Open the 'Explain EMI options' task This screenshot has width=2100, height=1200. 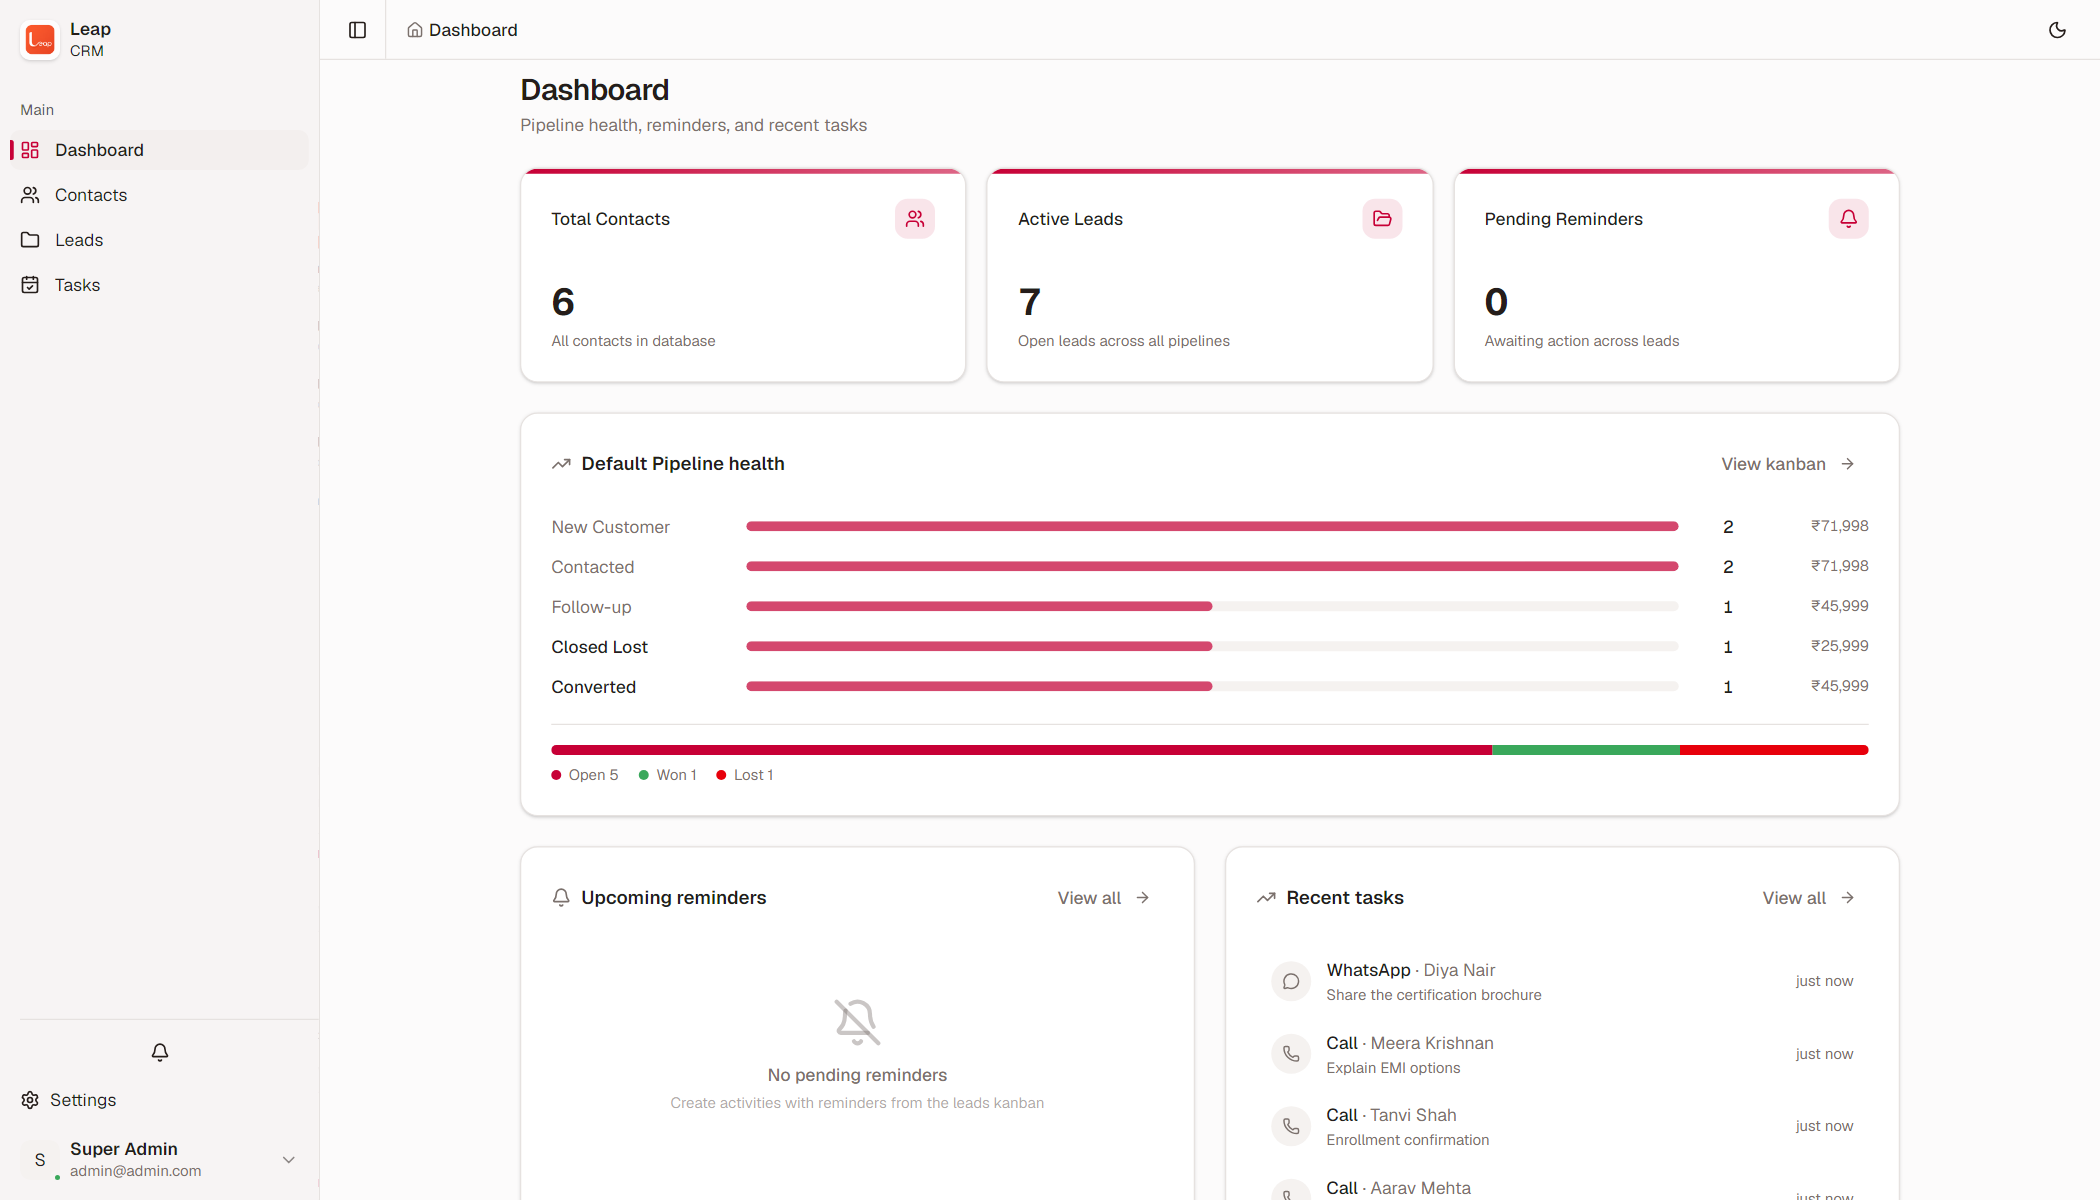(1561, 1054)
